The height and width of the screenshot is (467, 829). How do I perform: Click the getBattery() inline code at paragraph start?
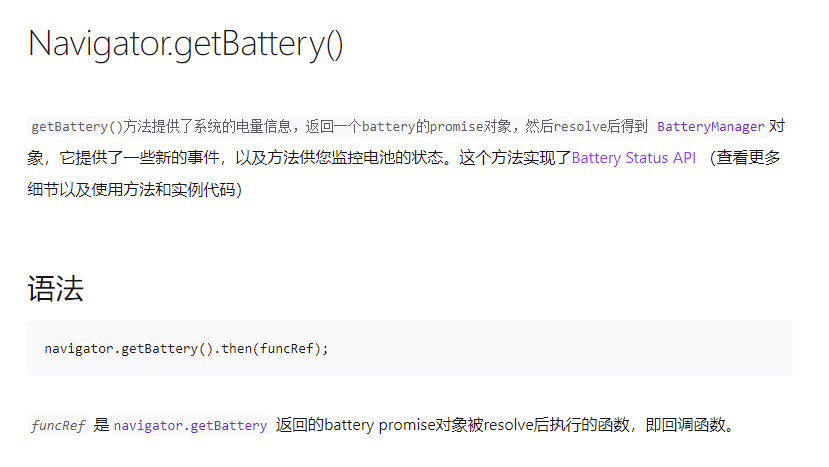click(77, 127)
